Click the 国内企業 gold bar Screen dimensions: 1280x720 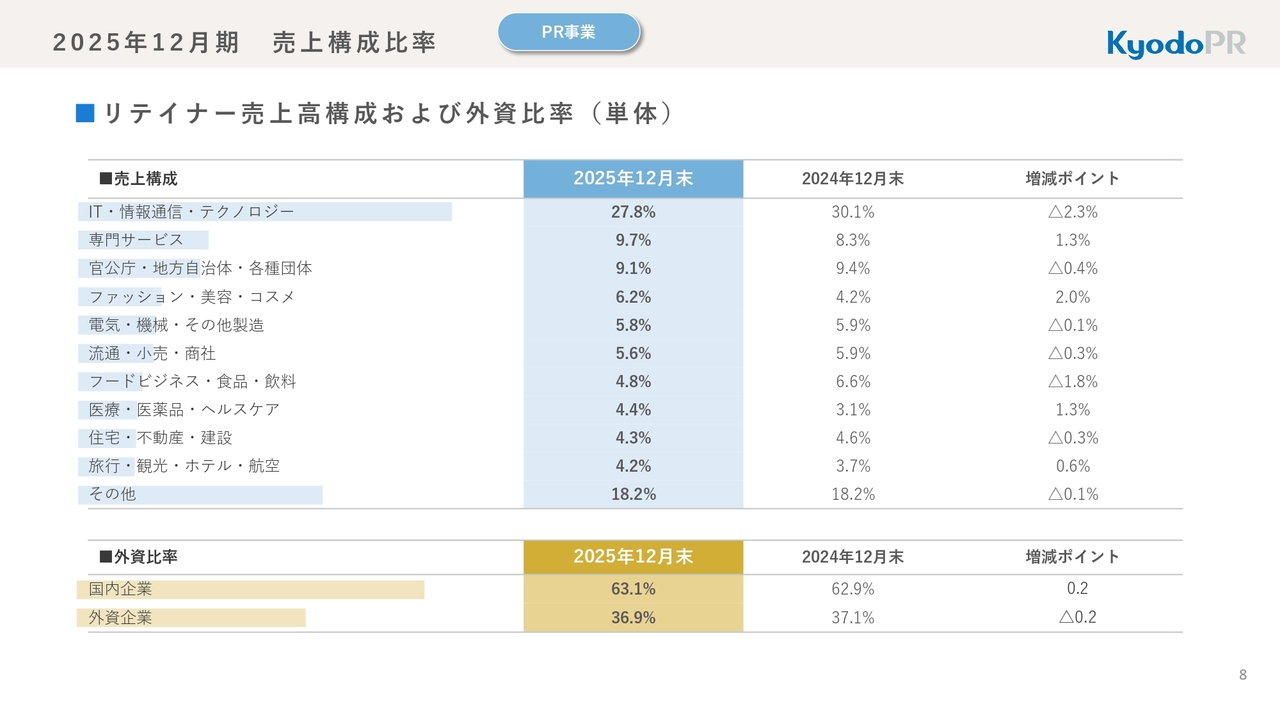pos(250,590)
